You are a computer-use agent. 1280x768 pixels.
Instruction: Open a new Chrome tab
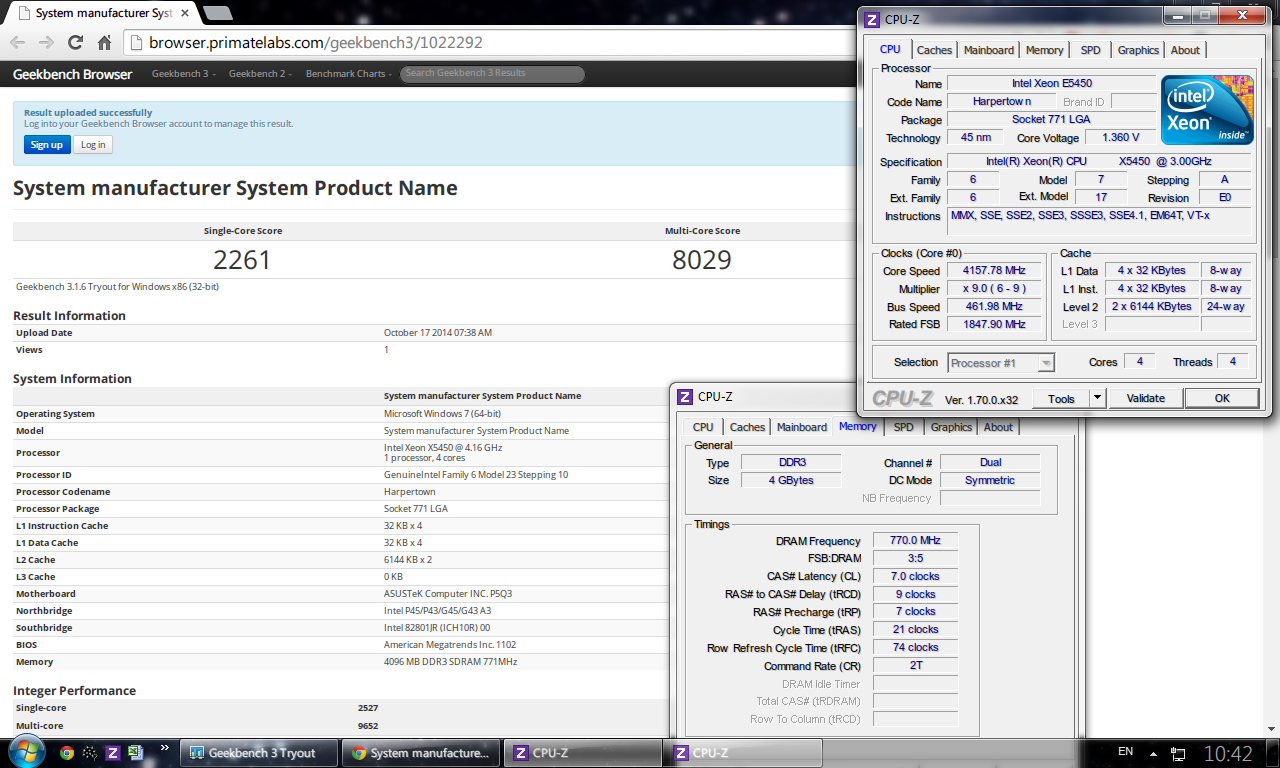click(x=218, y=13)
